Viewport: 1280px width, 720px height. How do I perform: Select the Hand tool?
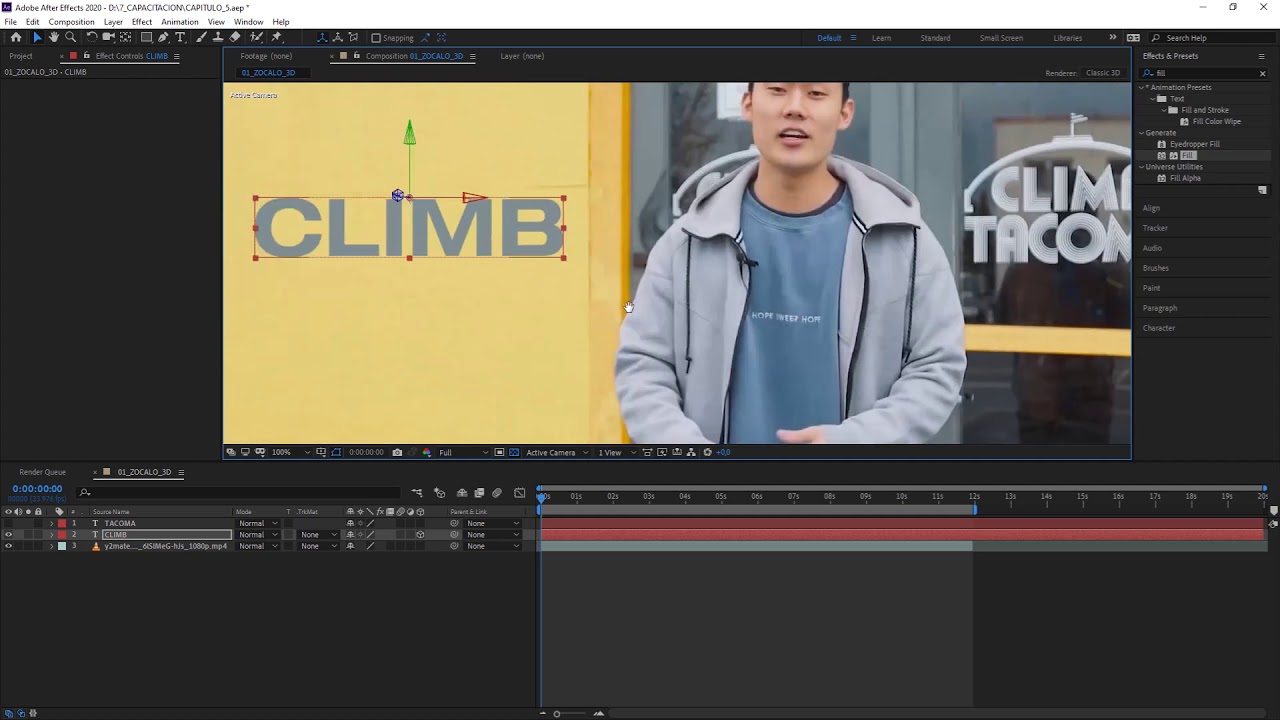click(54, 37)
